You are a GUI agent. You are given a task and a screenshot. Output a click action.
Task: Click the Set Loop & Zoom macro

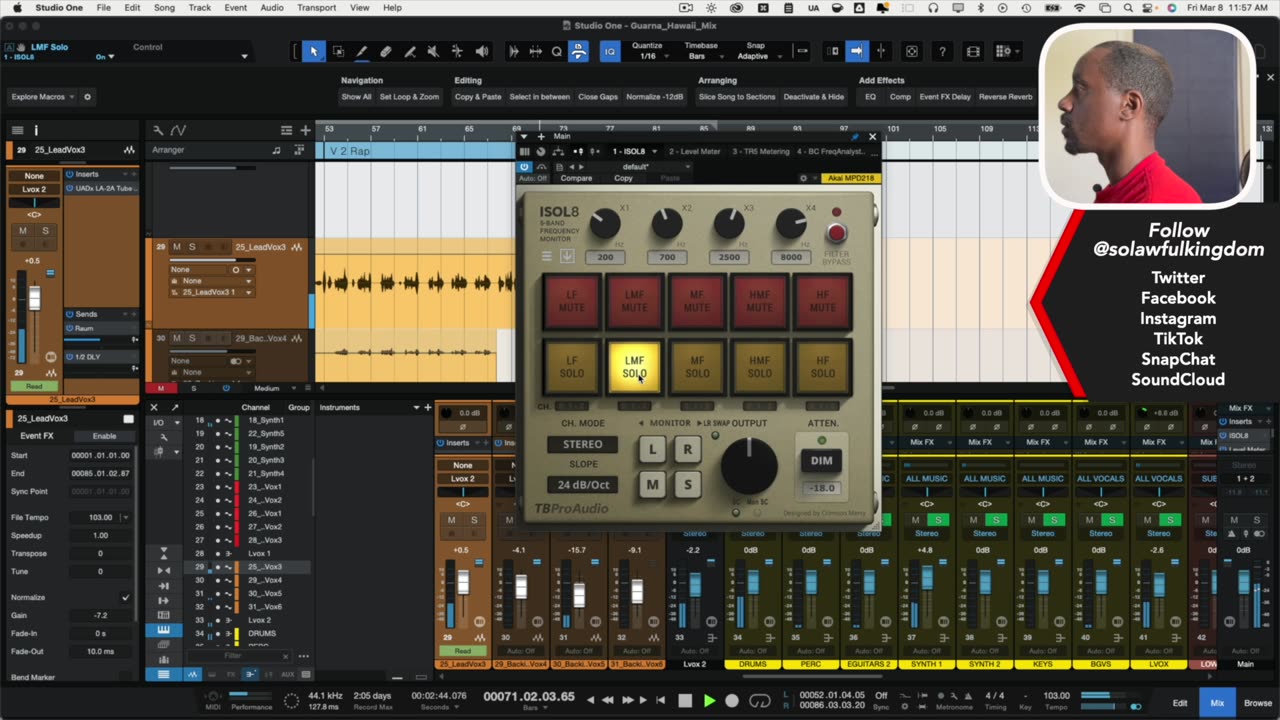click(x=409, y=97)
